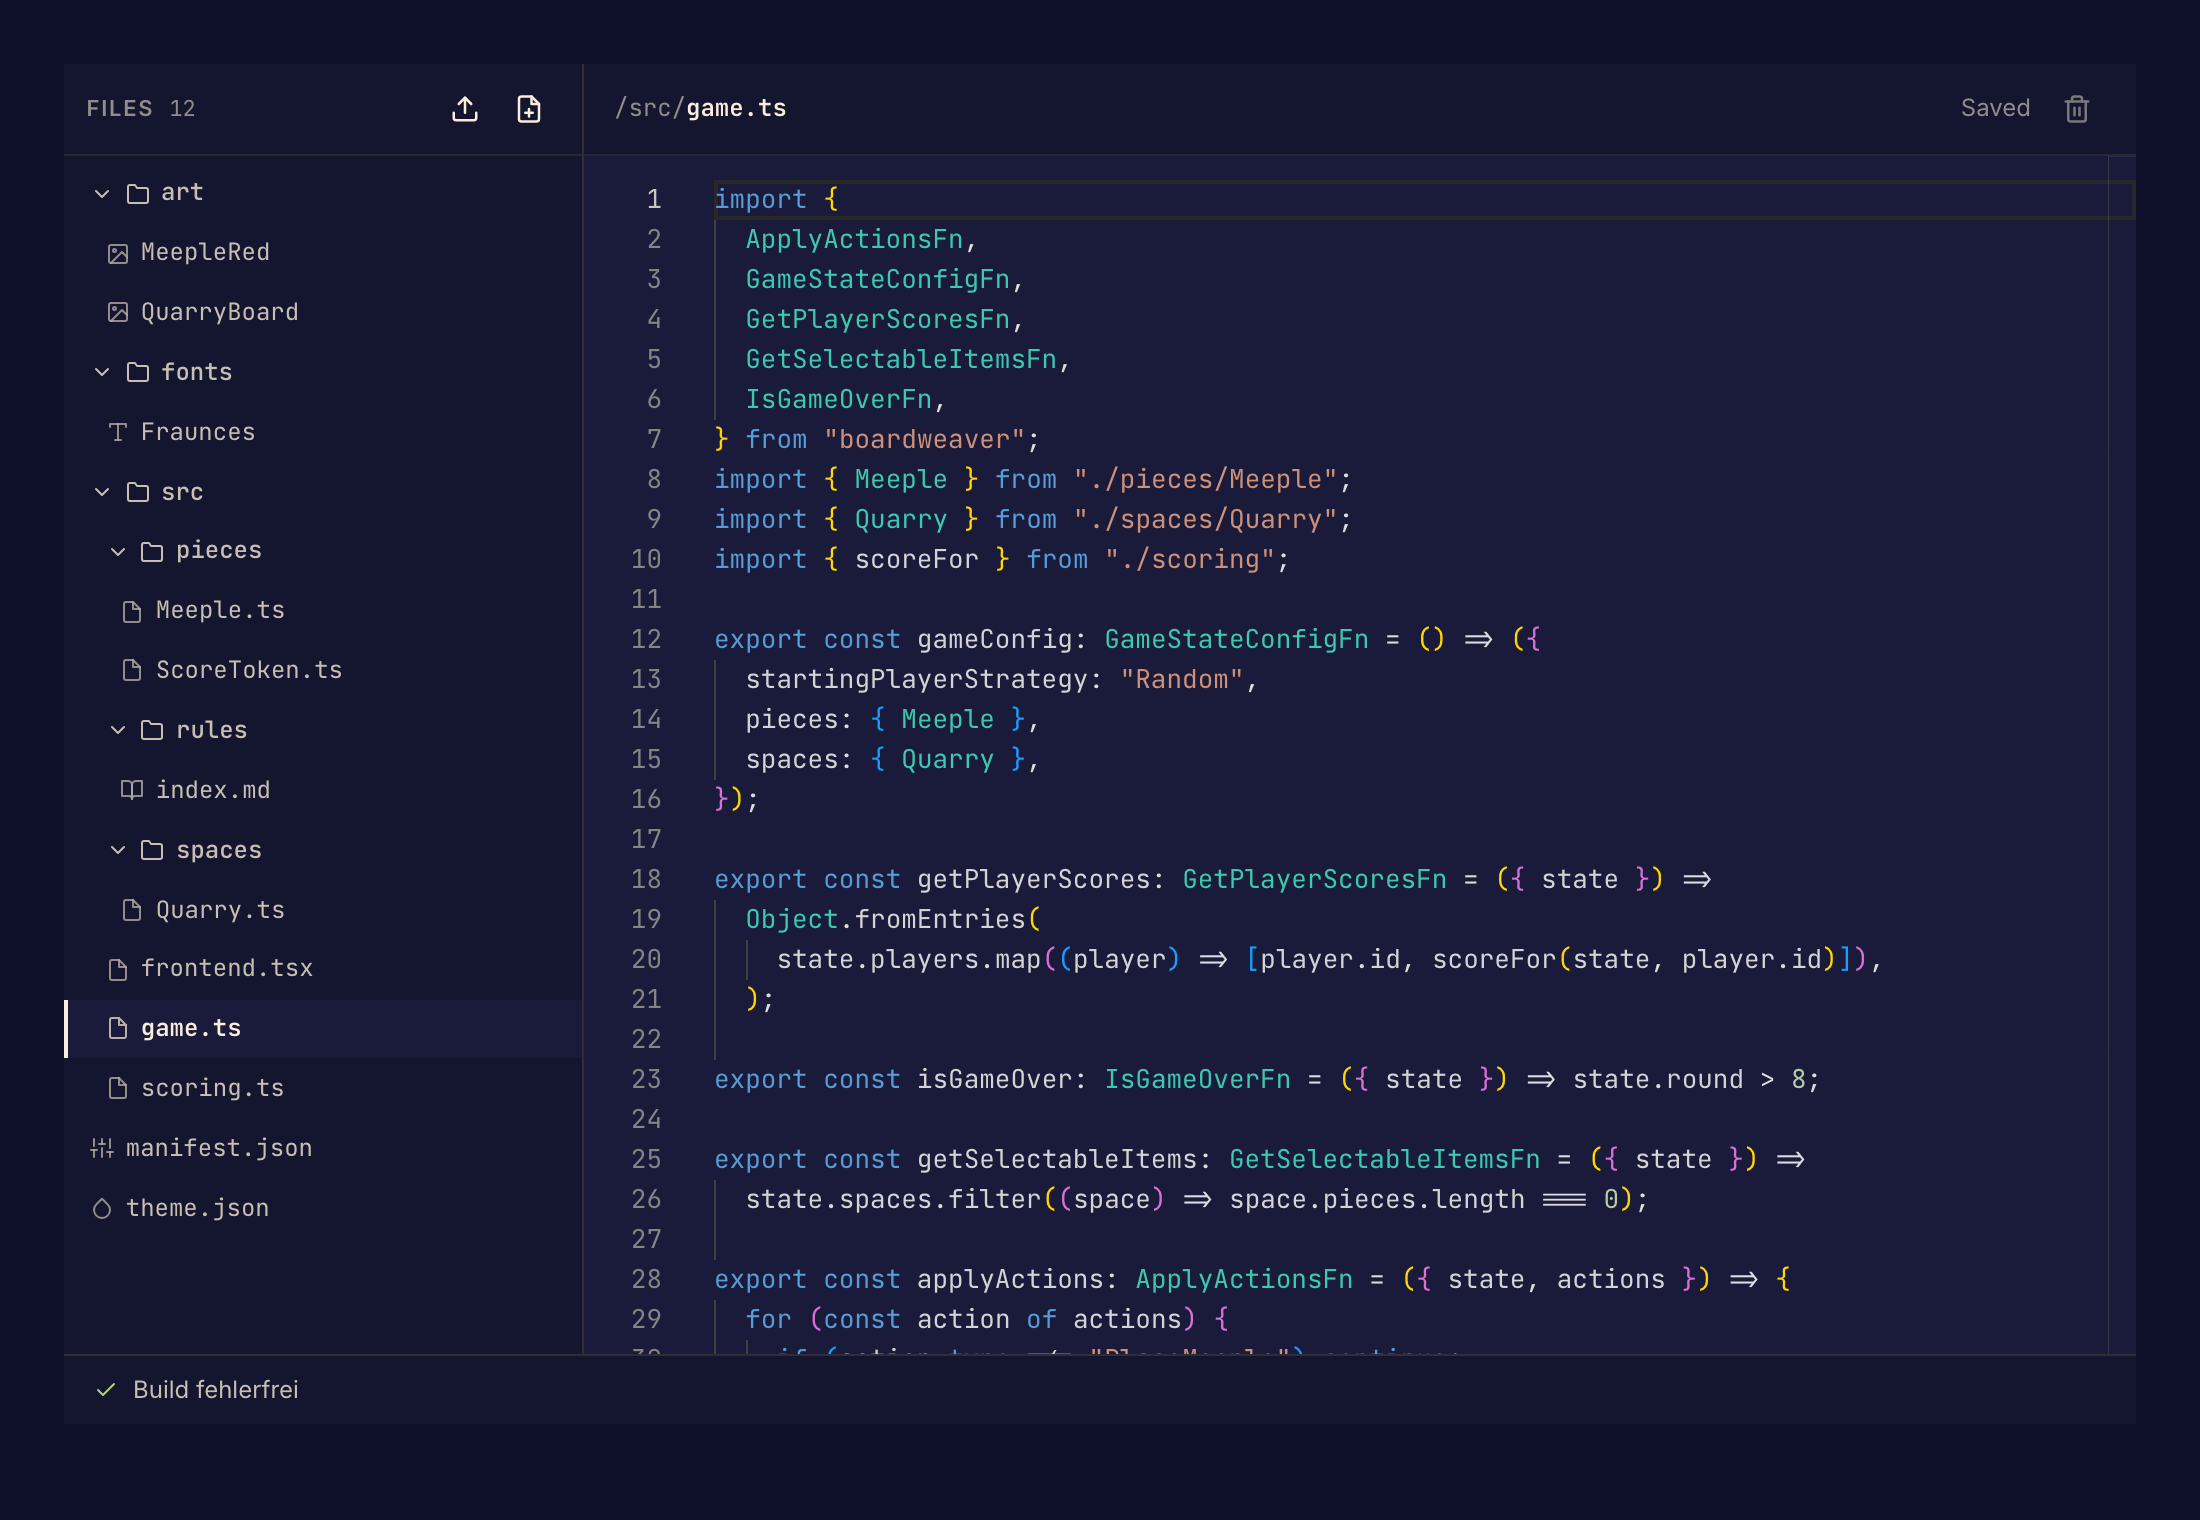
Task: Open the QuarryBoard asset
Action: click(324, 312)
